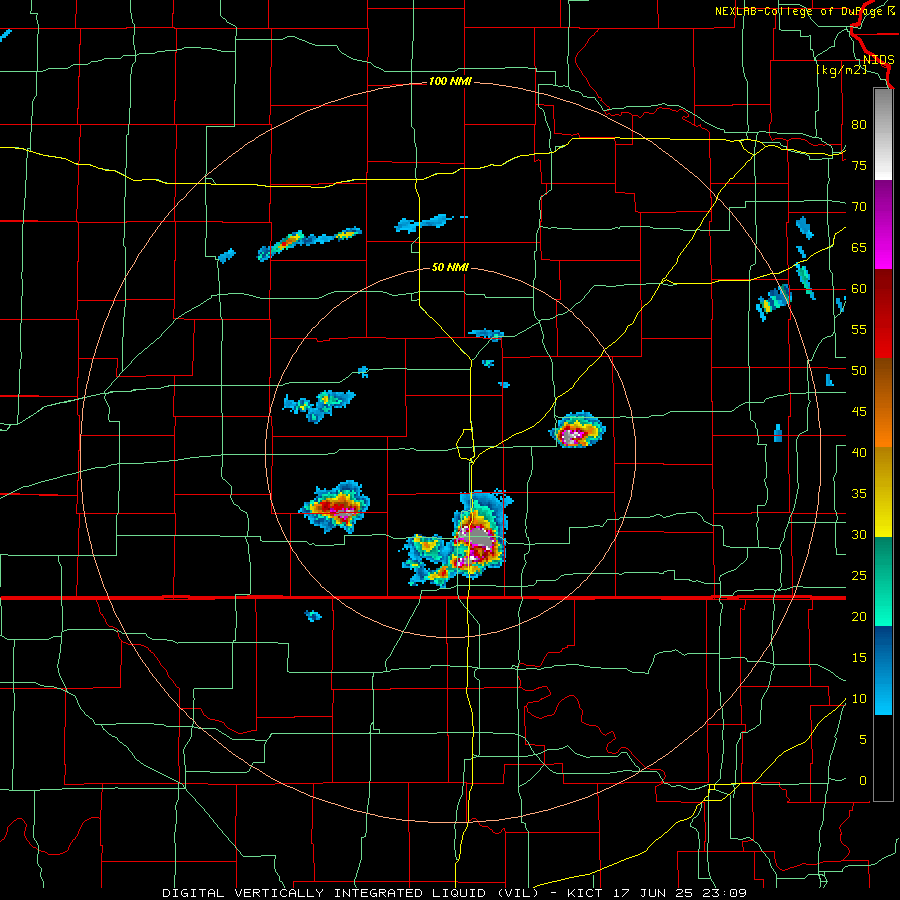Click the gray-white top segment of the color bar
The width and height of the screenshot is (900, 900).
click(x=883, y=134)
